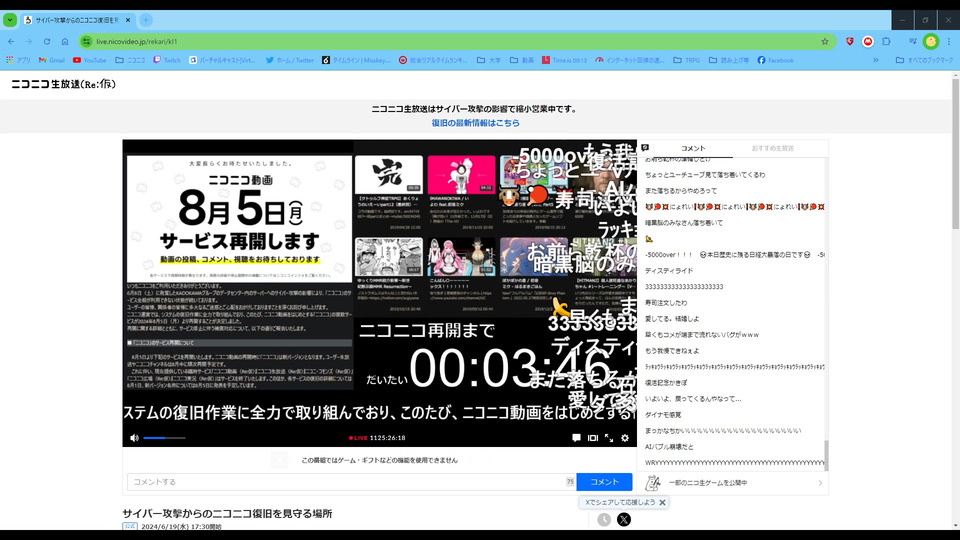Image resolution: width=960 pixels, height=540 pixels.
Task: Open the ホーム / Twitter bookmark
Action: [x=290, y=60]
